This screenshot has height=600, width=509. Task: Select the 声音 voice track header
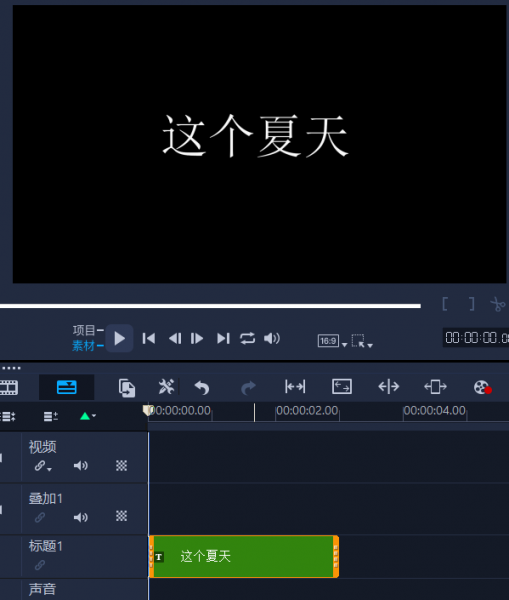(42, 589)
